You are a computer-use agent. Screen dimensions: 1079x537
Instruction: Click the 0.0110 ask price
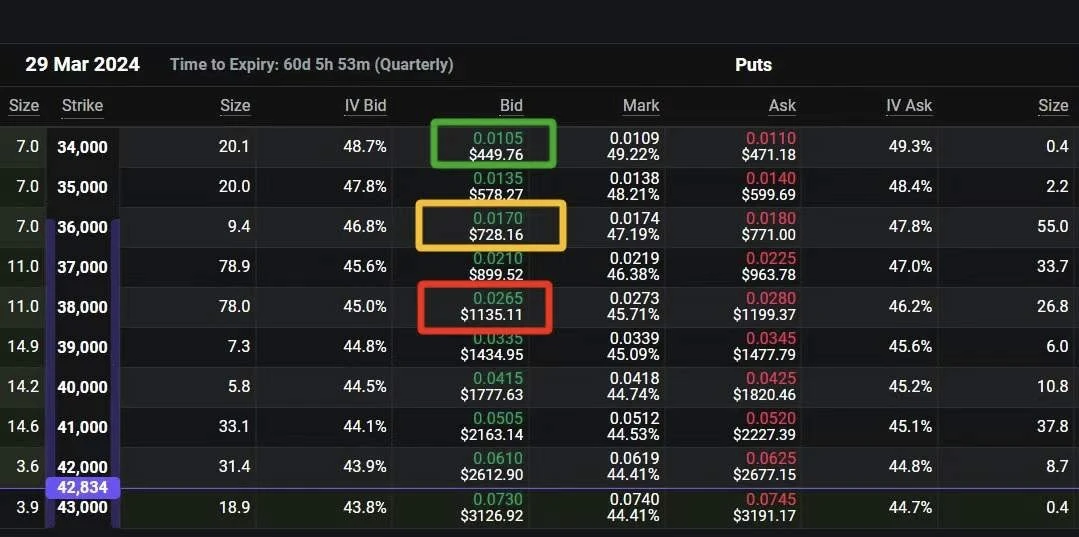coord(771,139)
